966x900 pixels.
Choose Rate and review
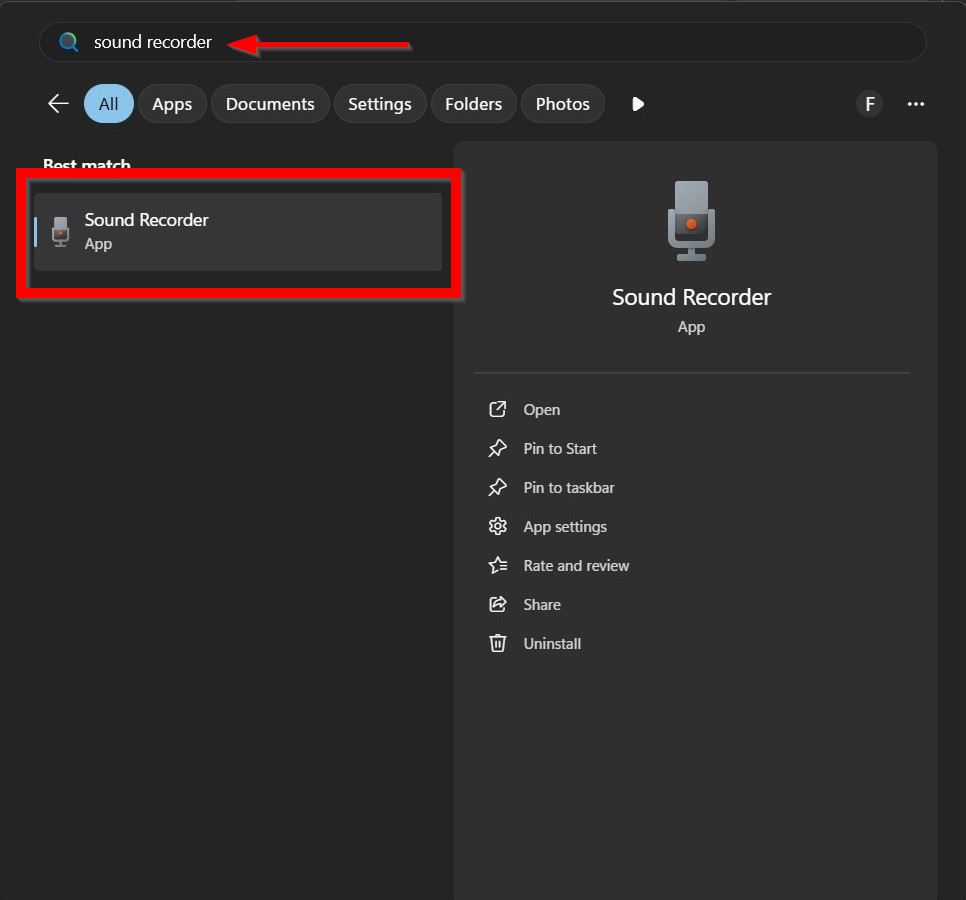(576, 566)
